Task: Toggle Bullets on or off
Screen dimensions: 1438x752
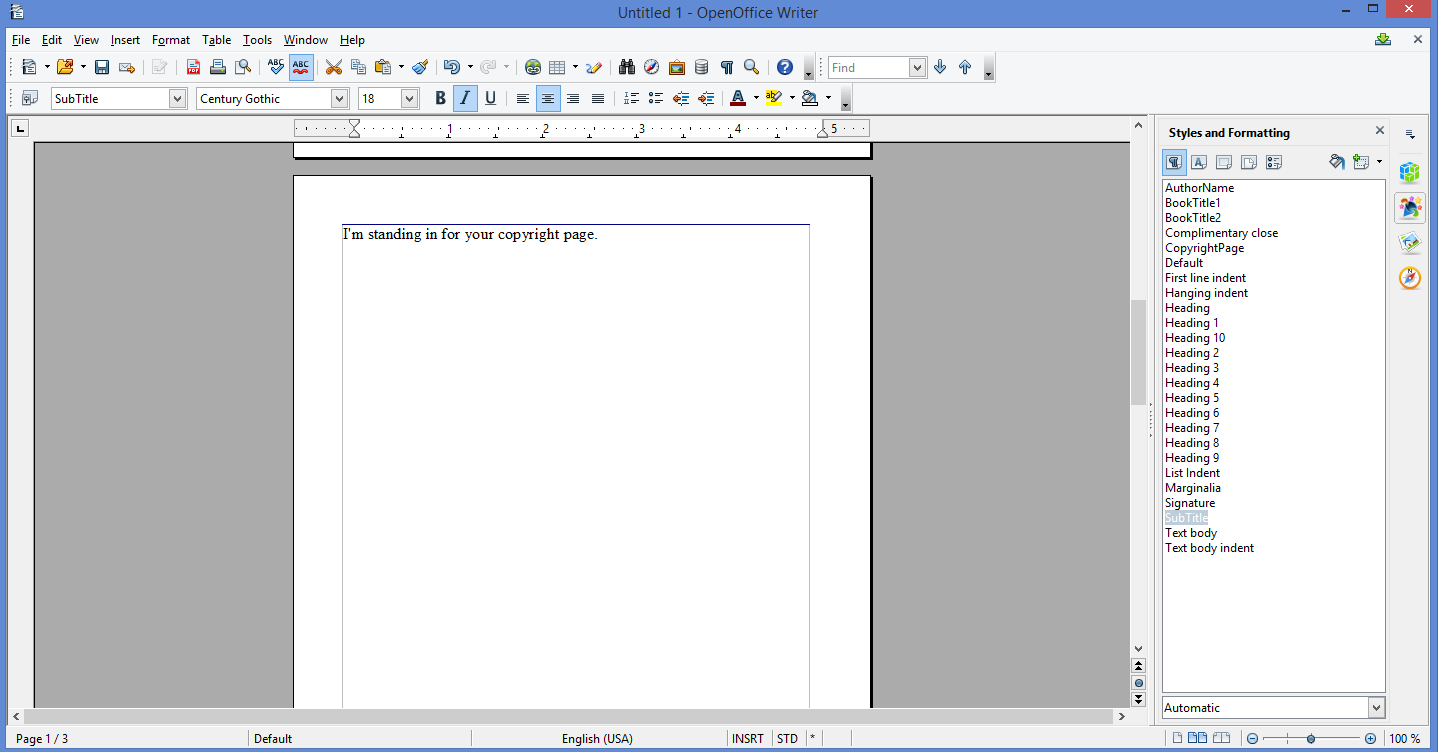Action: (656, 98)
